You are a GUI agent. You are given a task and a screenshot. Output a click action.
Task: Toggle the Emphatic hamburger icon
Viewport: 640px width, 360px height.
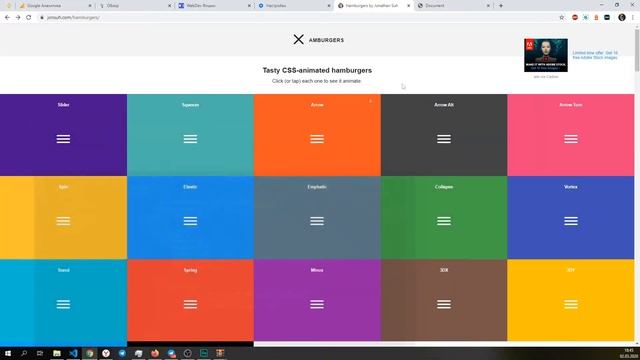pyautogui.click(x=317, y=221)
